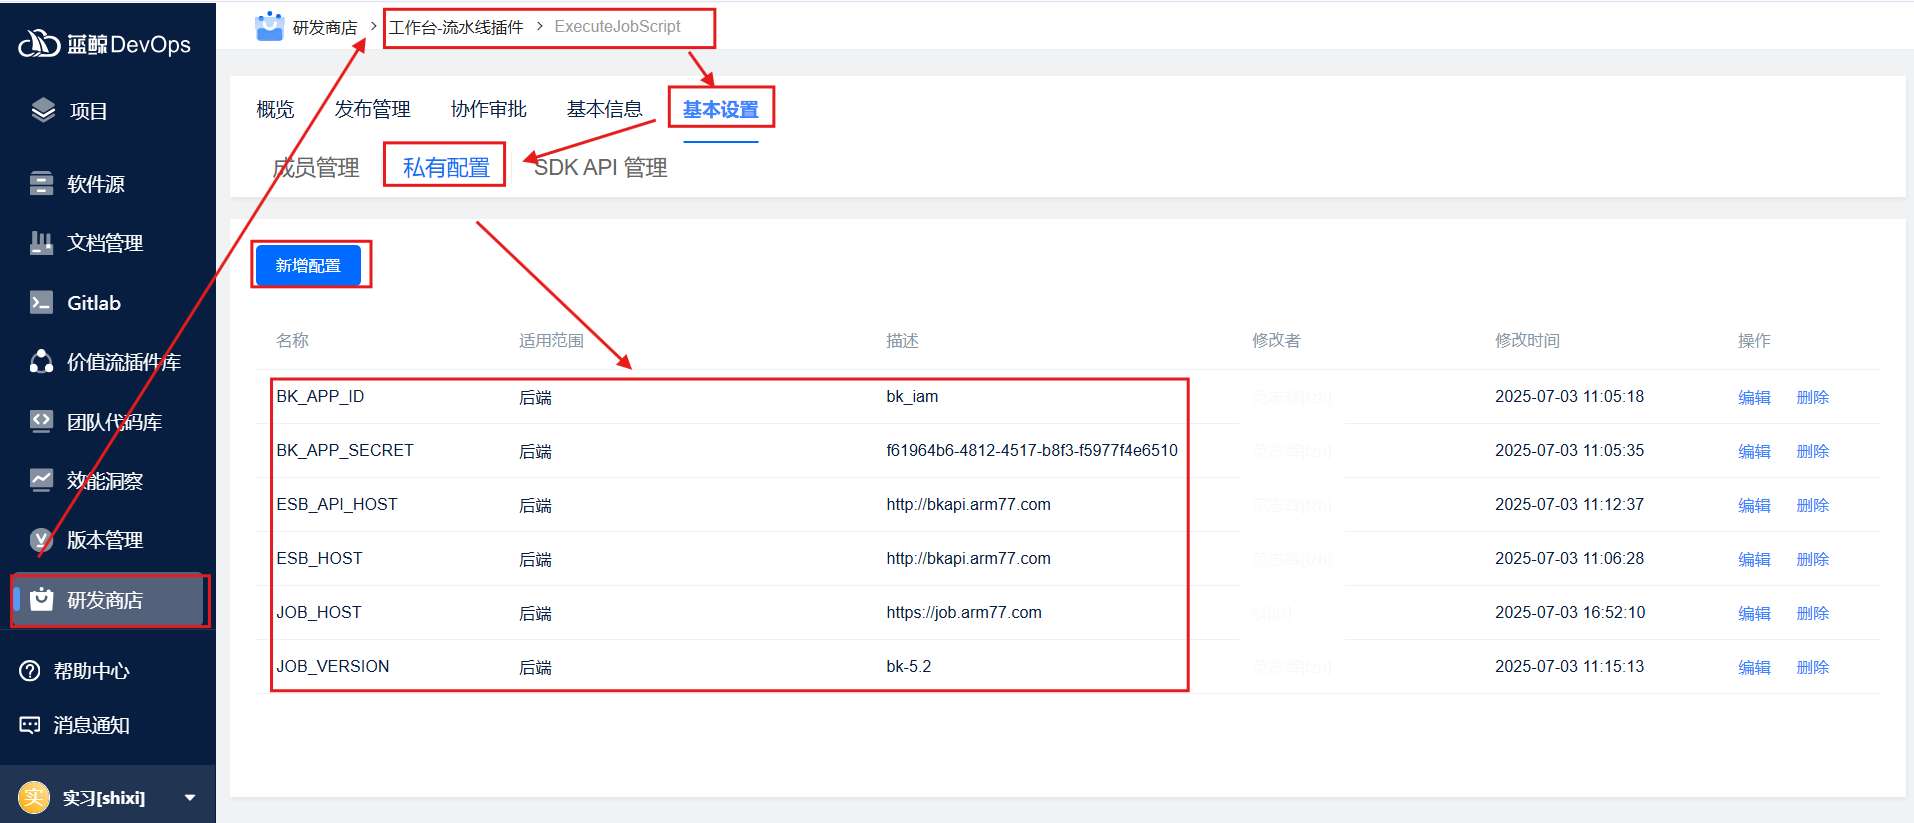Click the 消息通知 message icon

coord(30,725)
